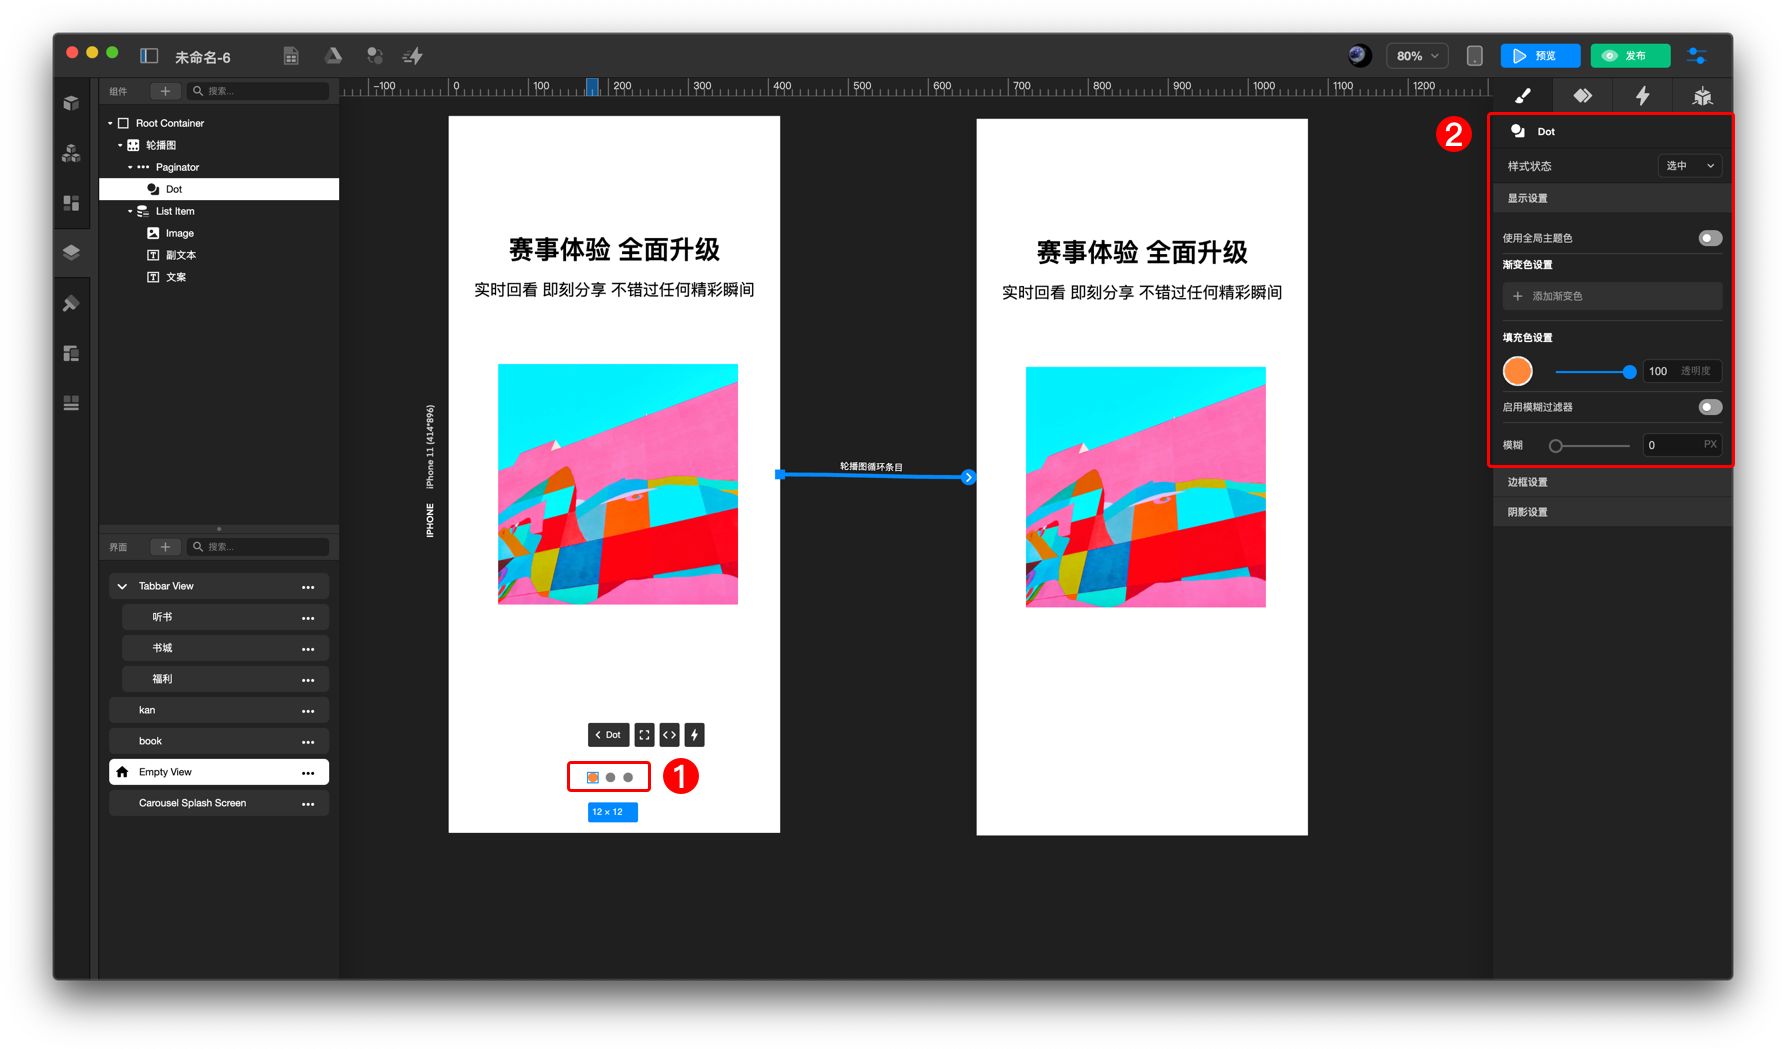Click the triangular drive icon in the toolbar
1786x1049 pixels.
click(333, 56)
